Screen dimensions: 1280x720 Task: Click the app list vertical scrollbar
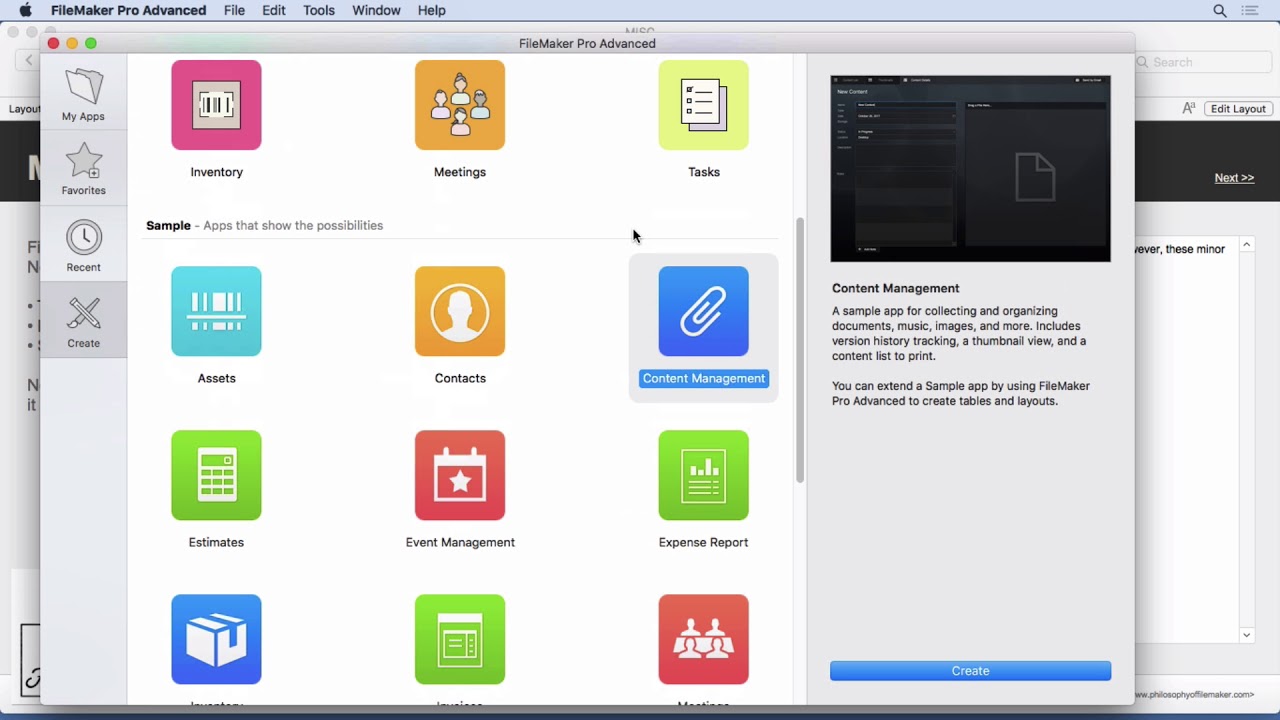coord(799,350)
